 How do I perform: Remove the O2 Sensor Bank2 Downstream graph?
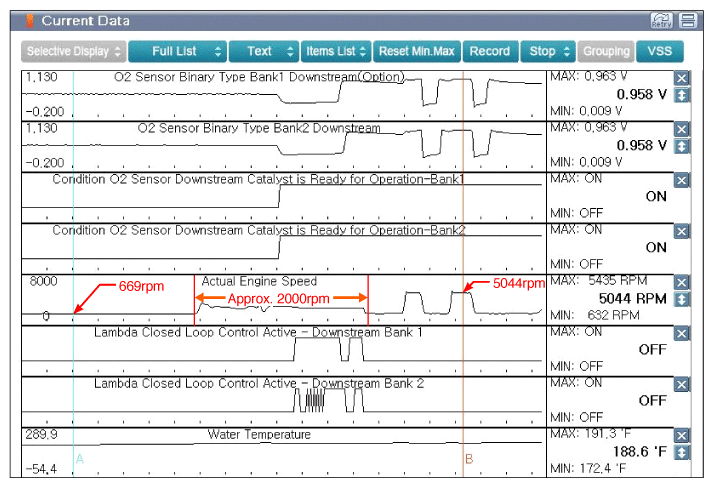[x=682, y=129]
